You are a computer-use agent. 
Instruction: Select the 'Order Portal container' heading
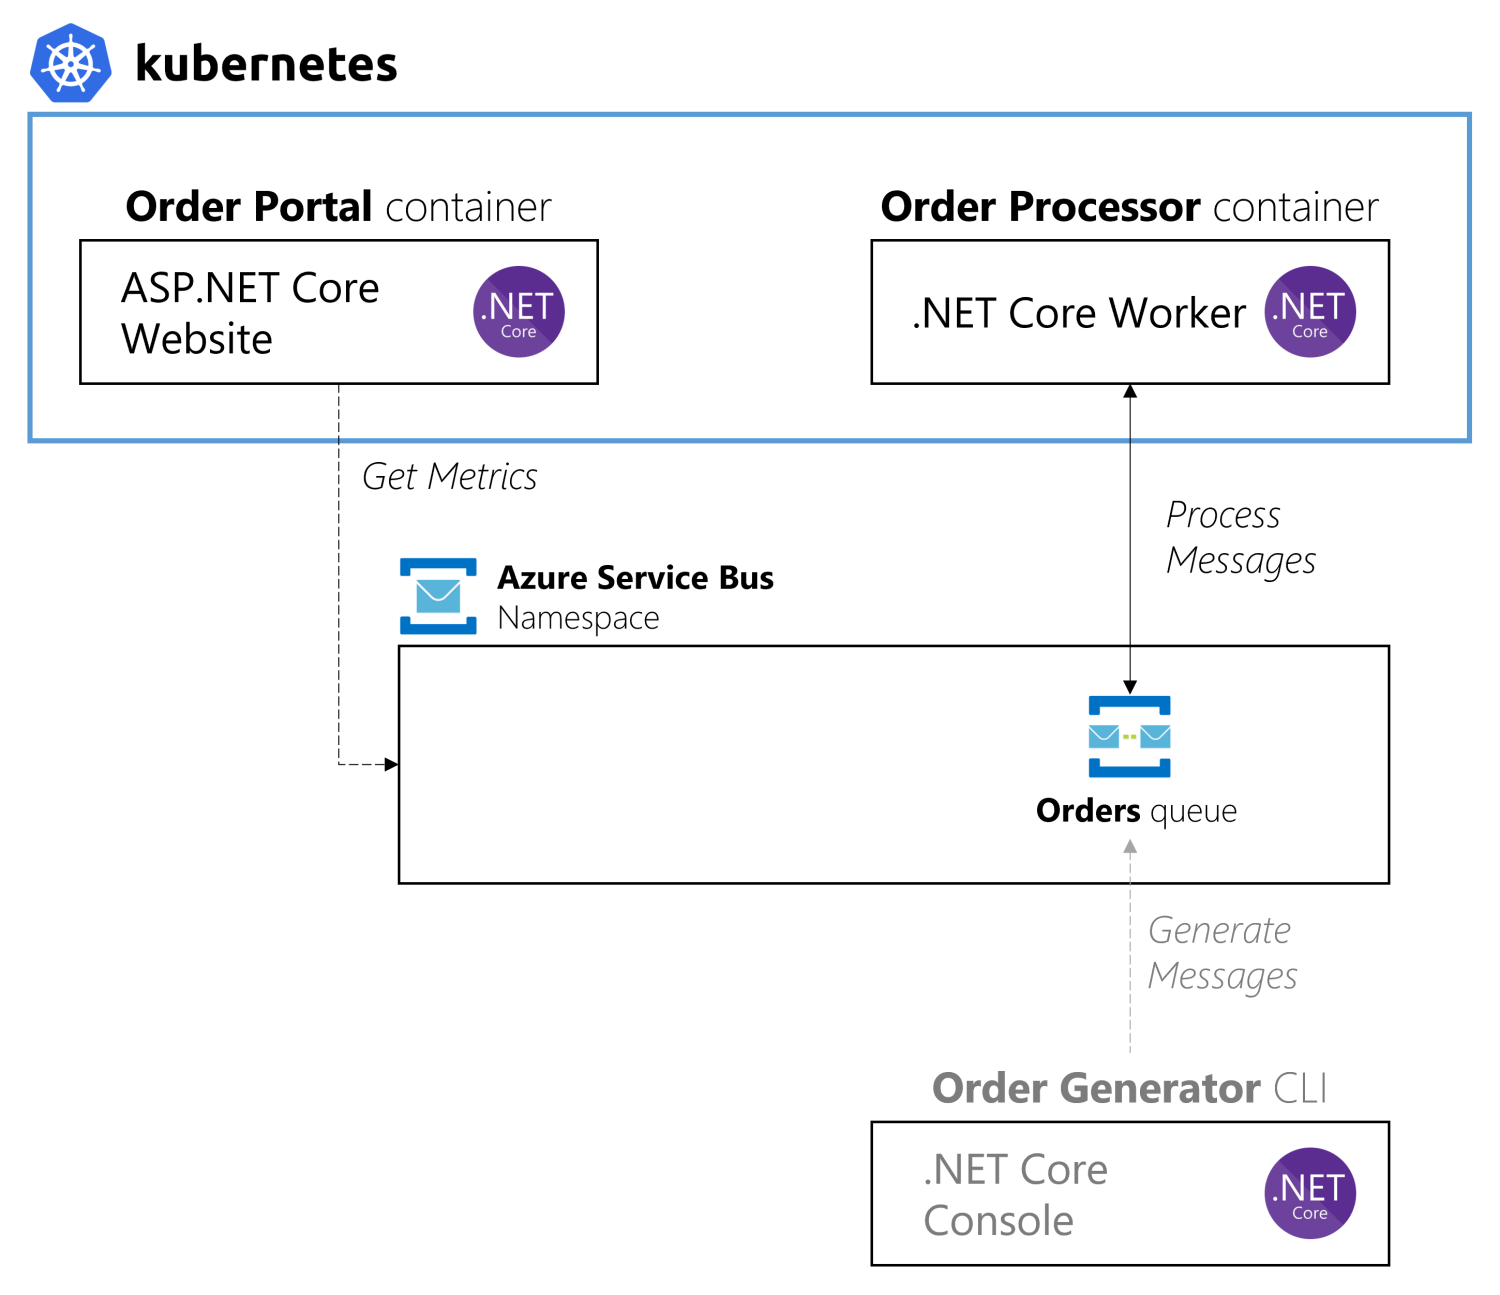tap(338, 207)
